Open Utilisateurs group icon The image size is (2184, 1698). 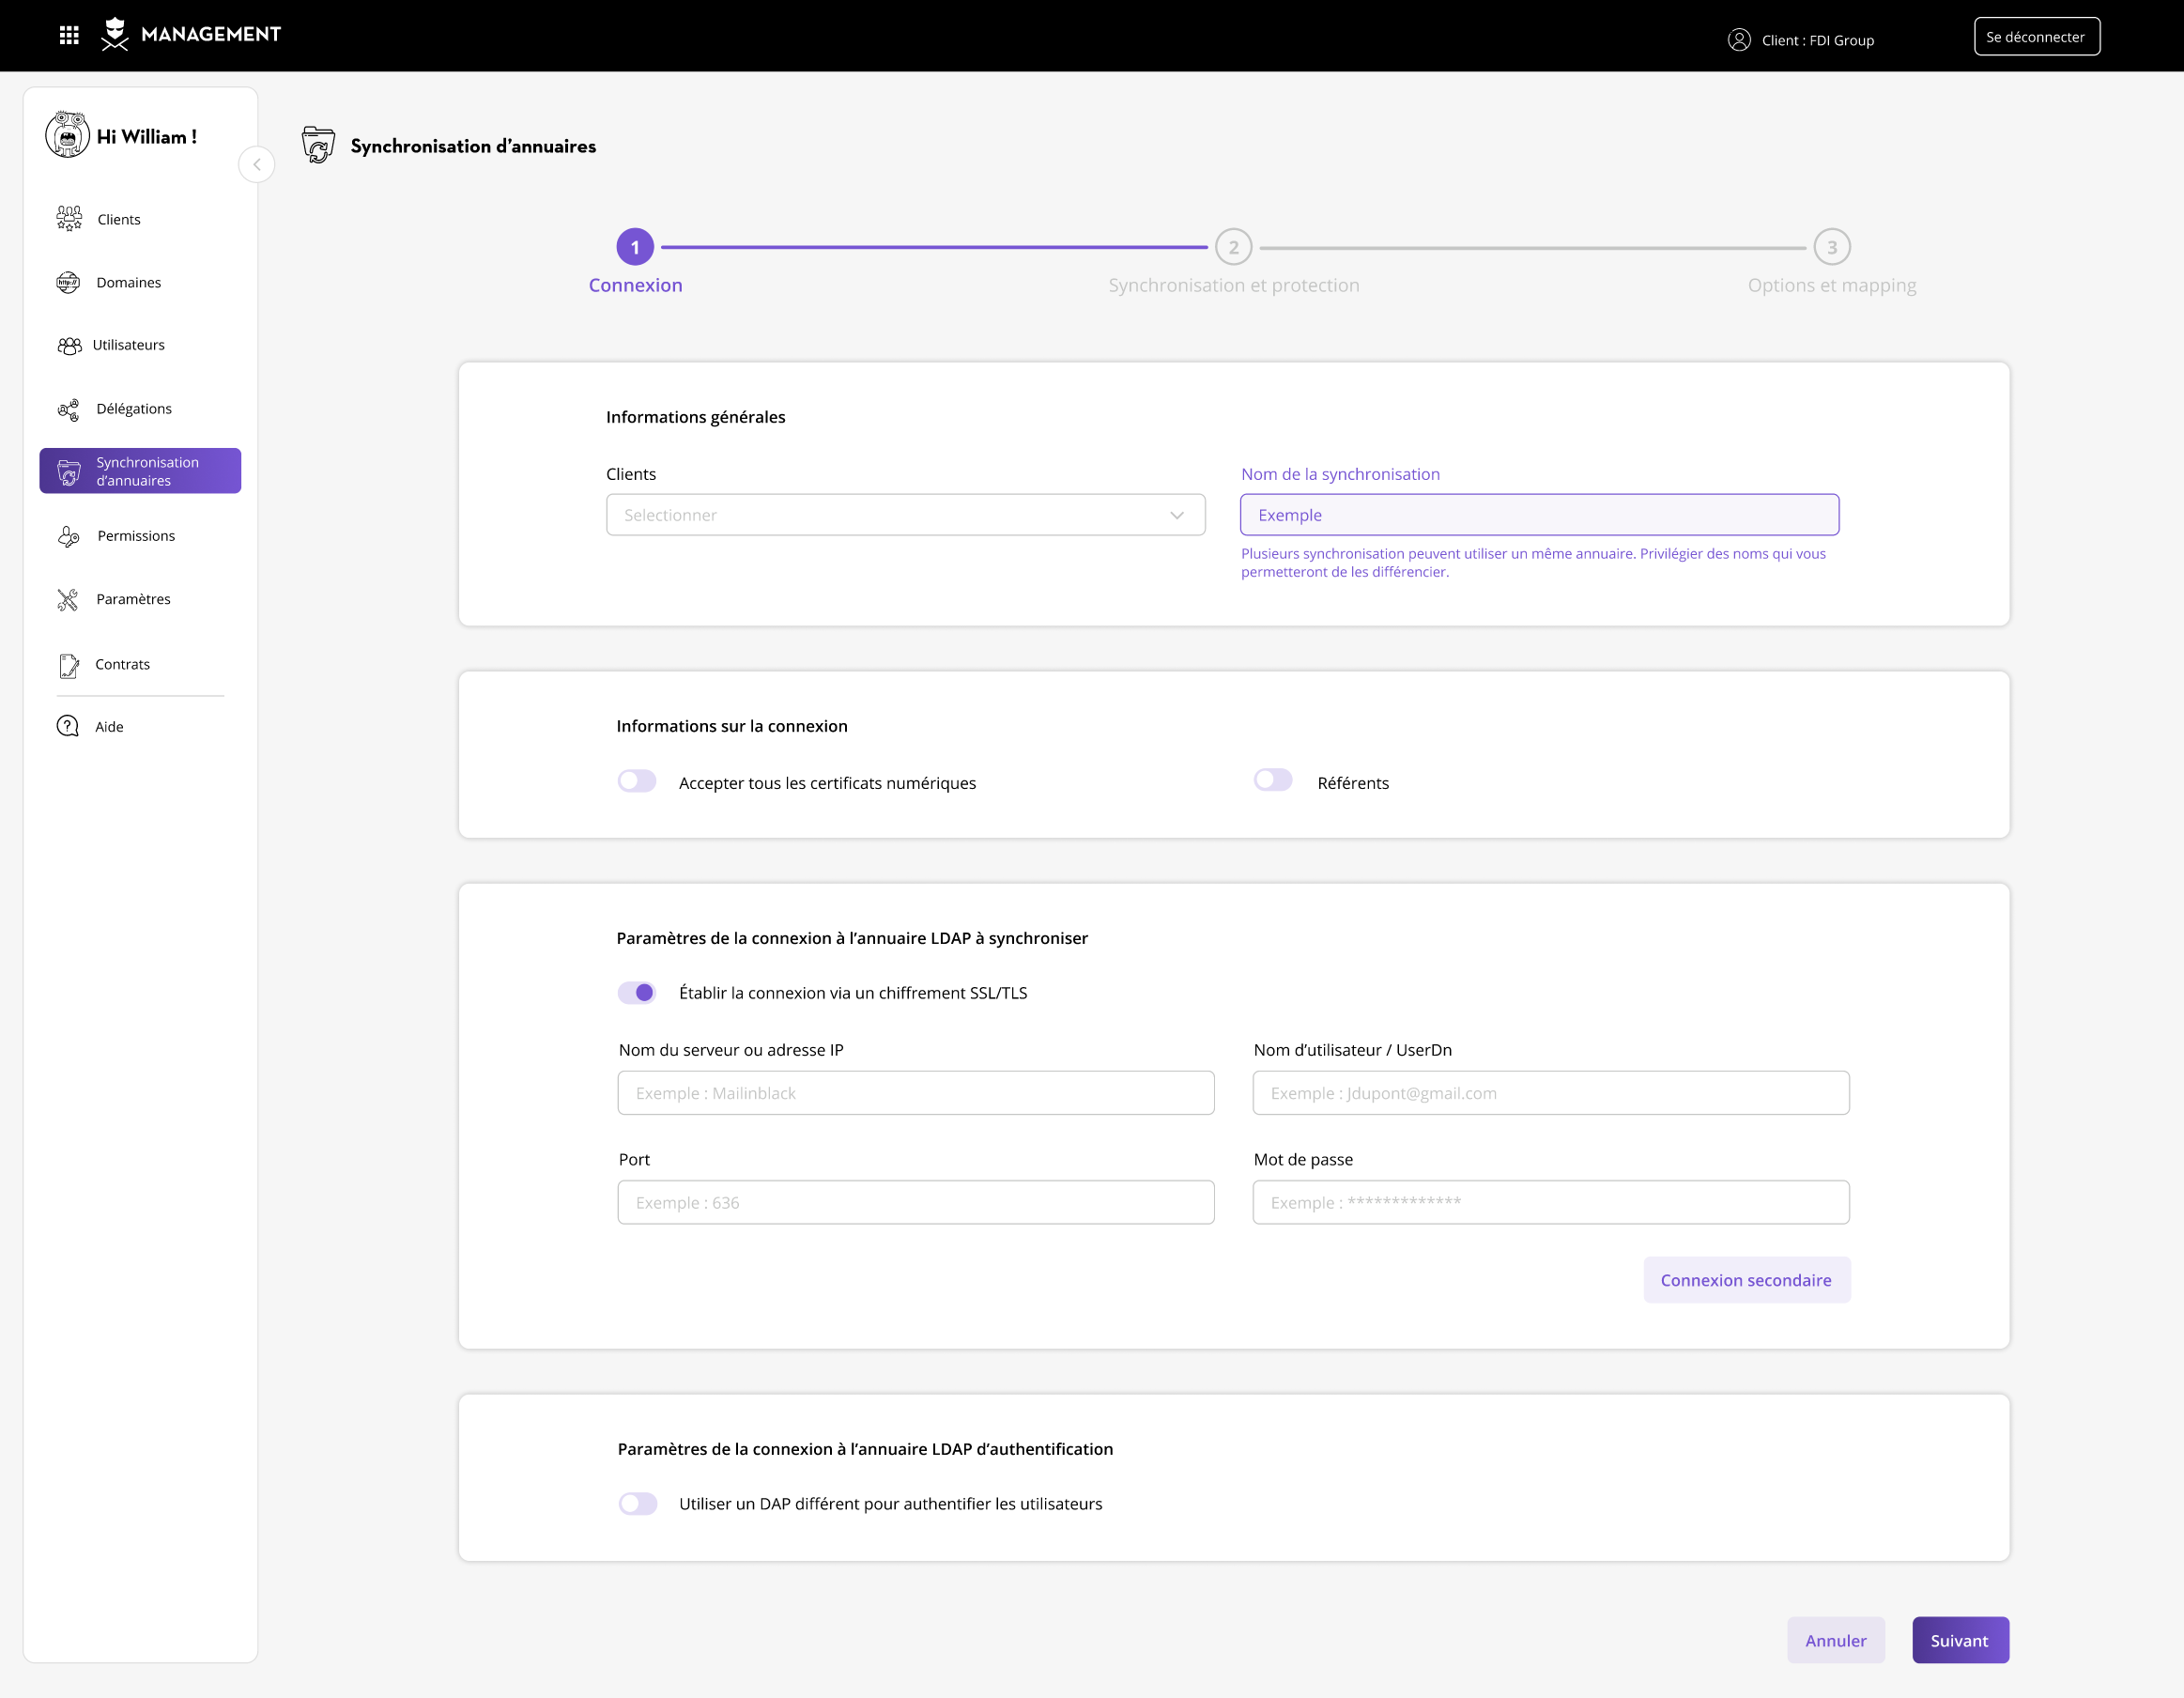point(69,346)
